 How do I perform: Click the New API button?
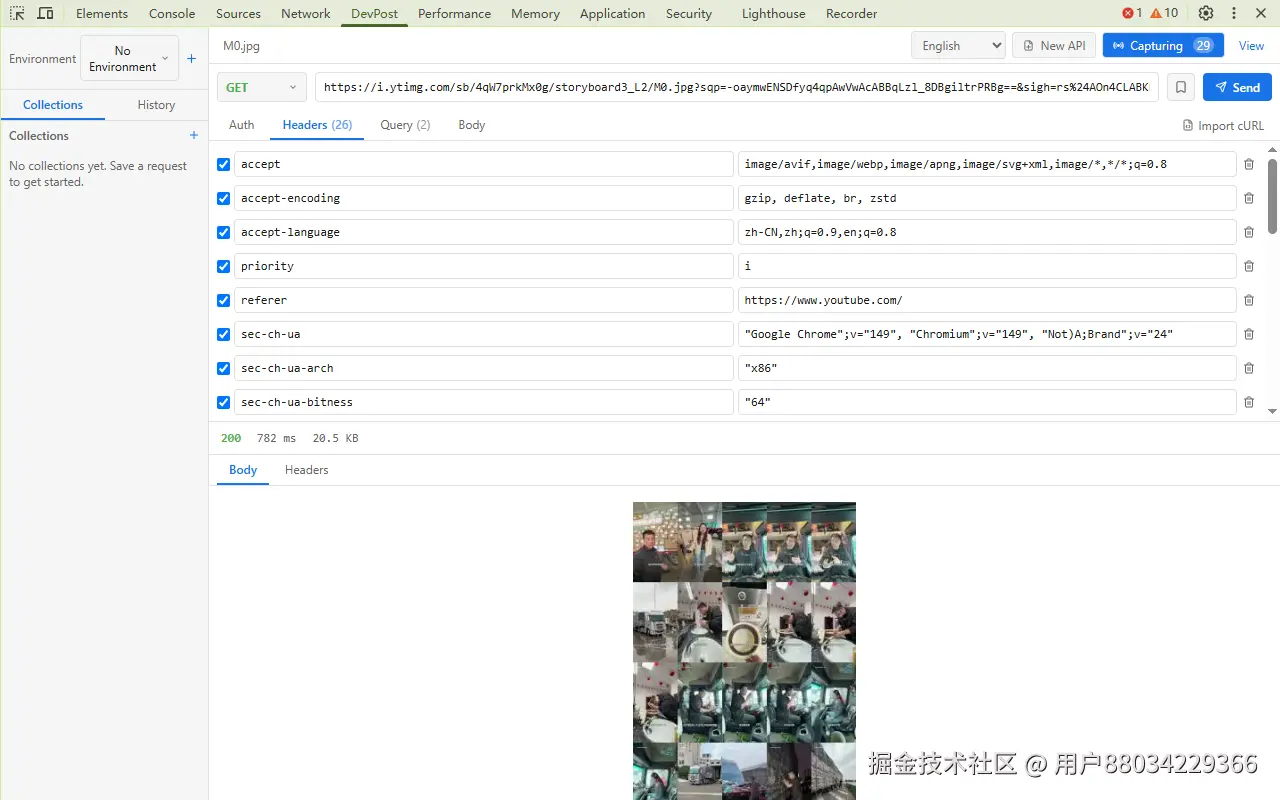1054,45
